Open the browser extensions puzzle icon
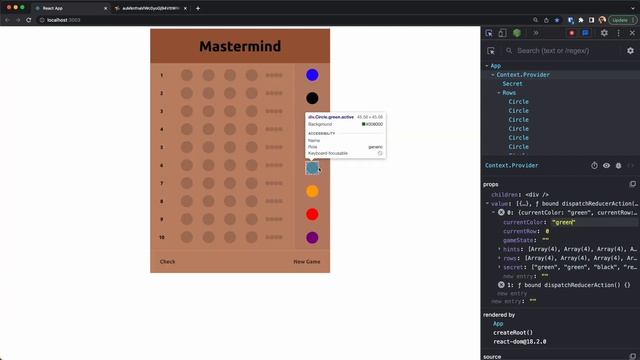 [581, 20]
